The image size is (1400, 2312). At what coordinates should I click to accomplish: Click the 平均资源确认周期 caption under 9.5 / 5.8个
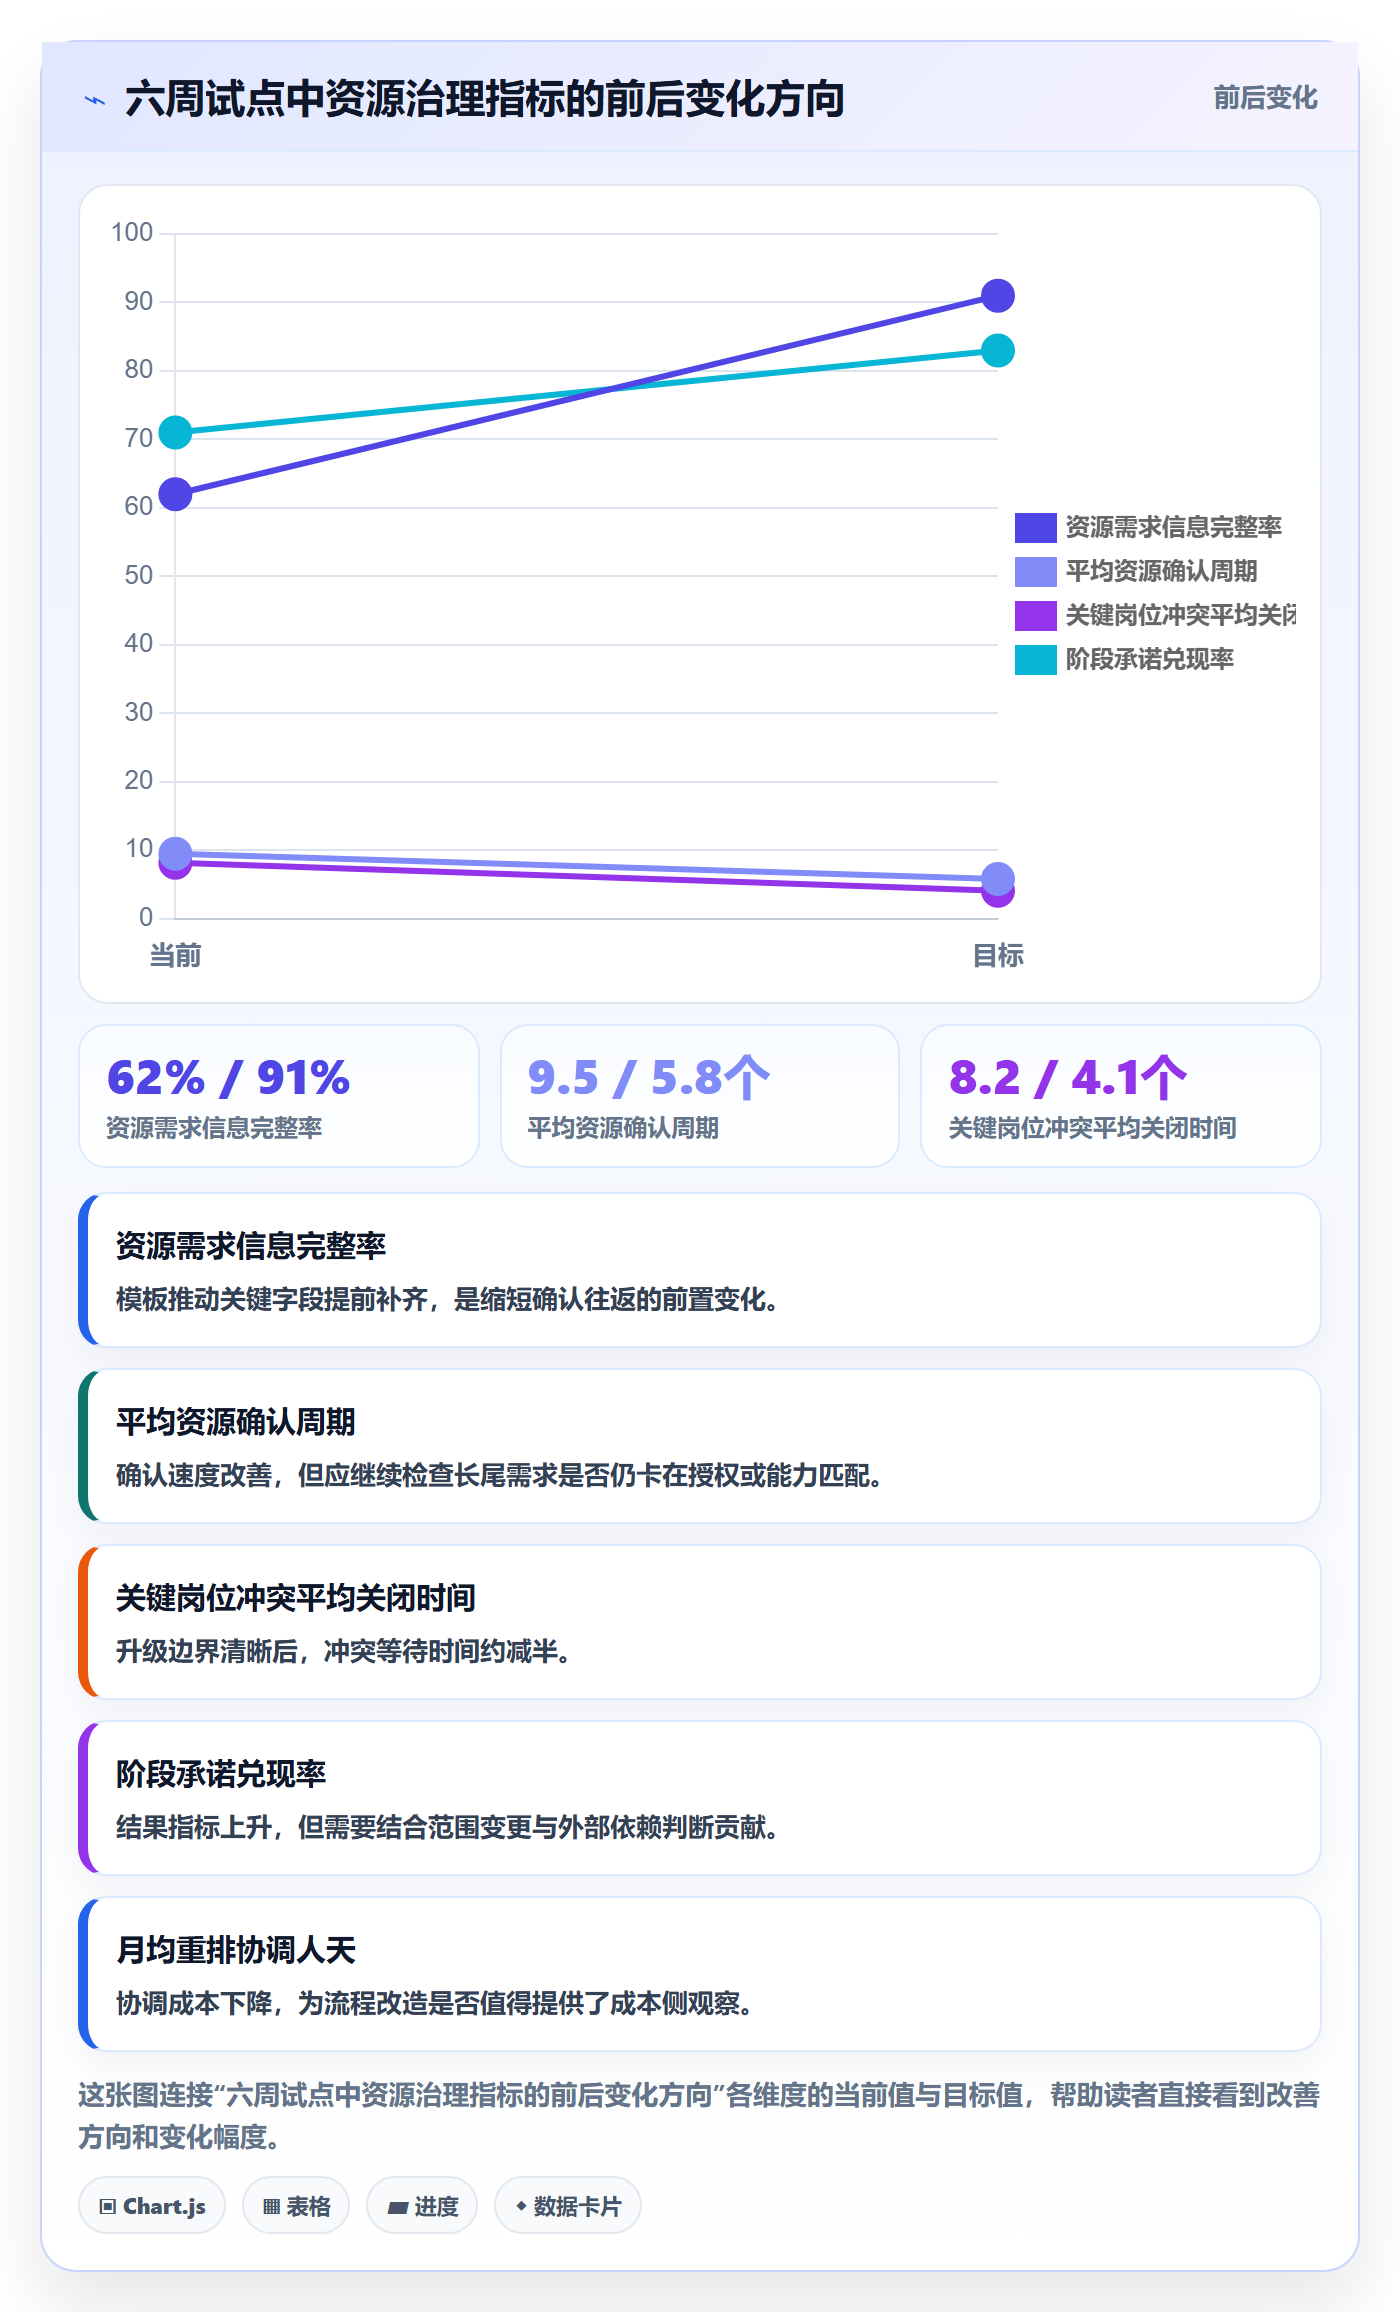(x=623, y=1128)
